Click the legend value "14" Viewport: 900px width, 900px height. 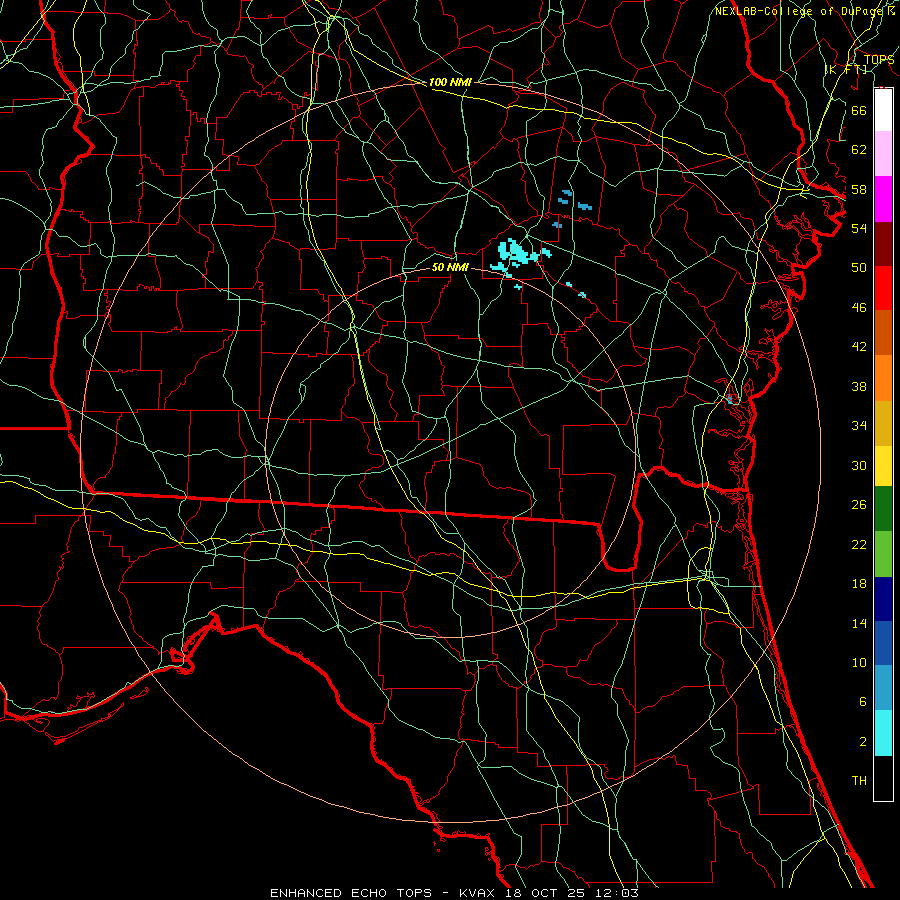pos(859,623)
